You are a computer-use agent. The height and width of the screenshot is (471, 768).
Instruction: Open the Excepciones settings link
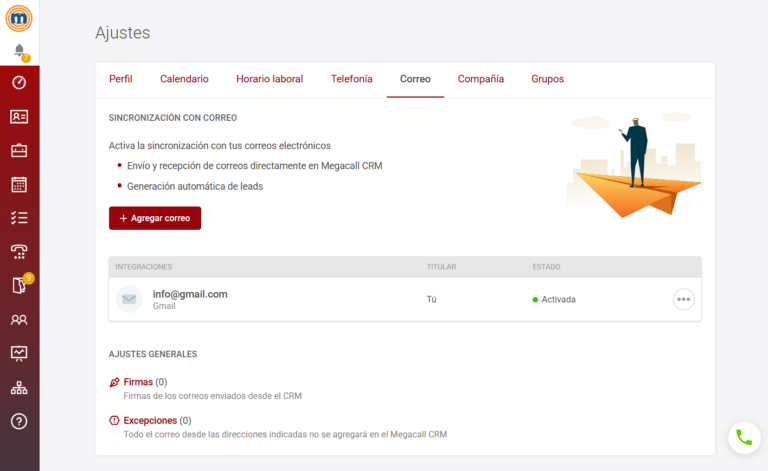click(x=149, y=421)
